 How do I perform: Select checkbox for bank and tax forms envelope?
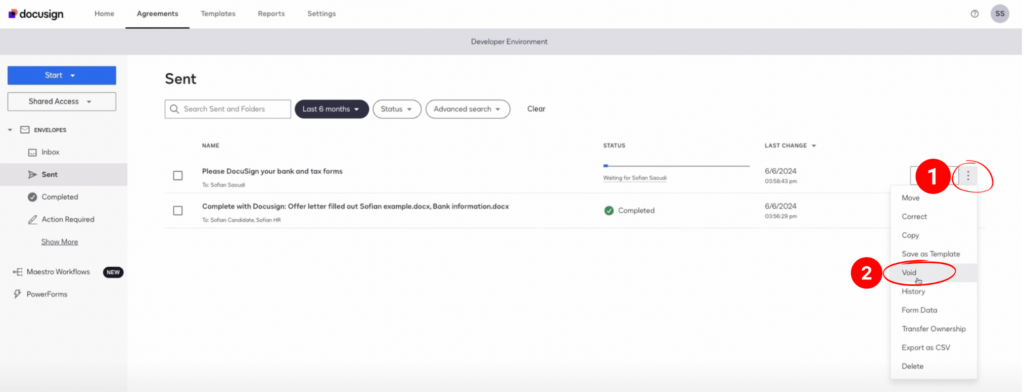[x=178, y=176]
